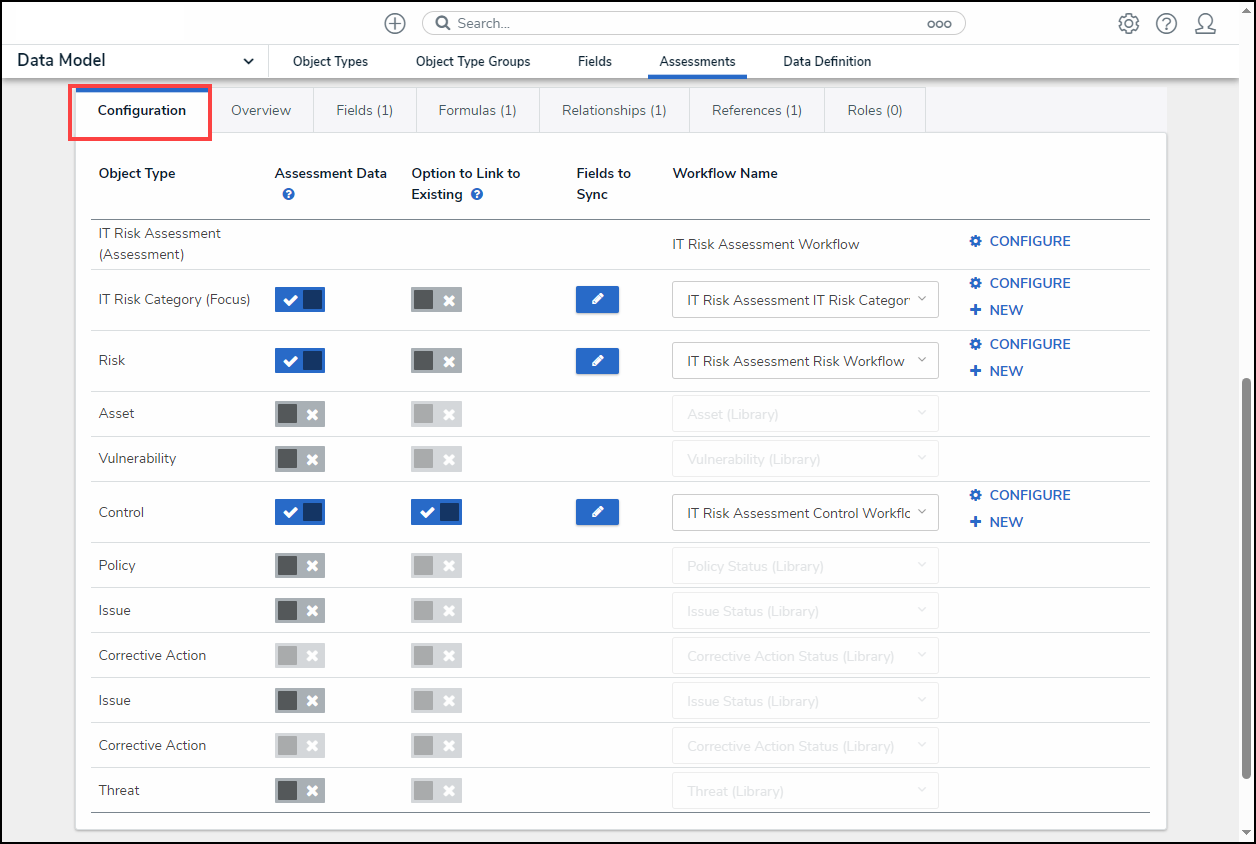Switch to the Relationships (1) tab
Screen dimensions: 1256x844
click(x=614, y=110)
